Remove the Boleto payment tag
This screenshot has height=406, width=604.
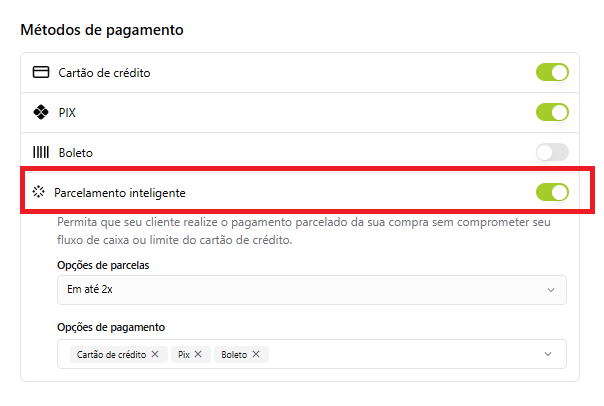click(x=256, y=354)
